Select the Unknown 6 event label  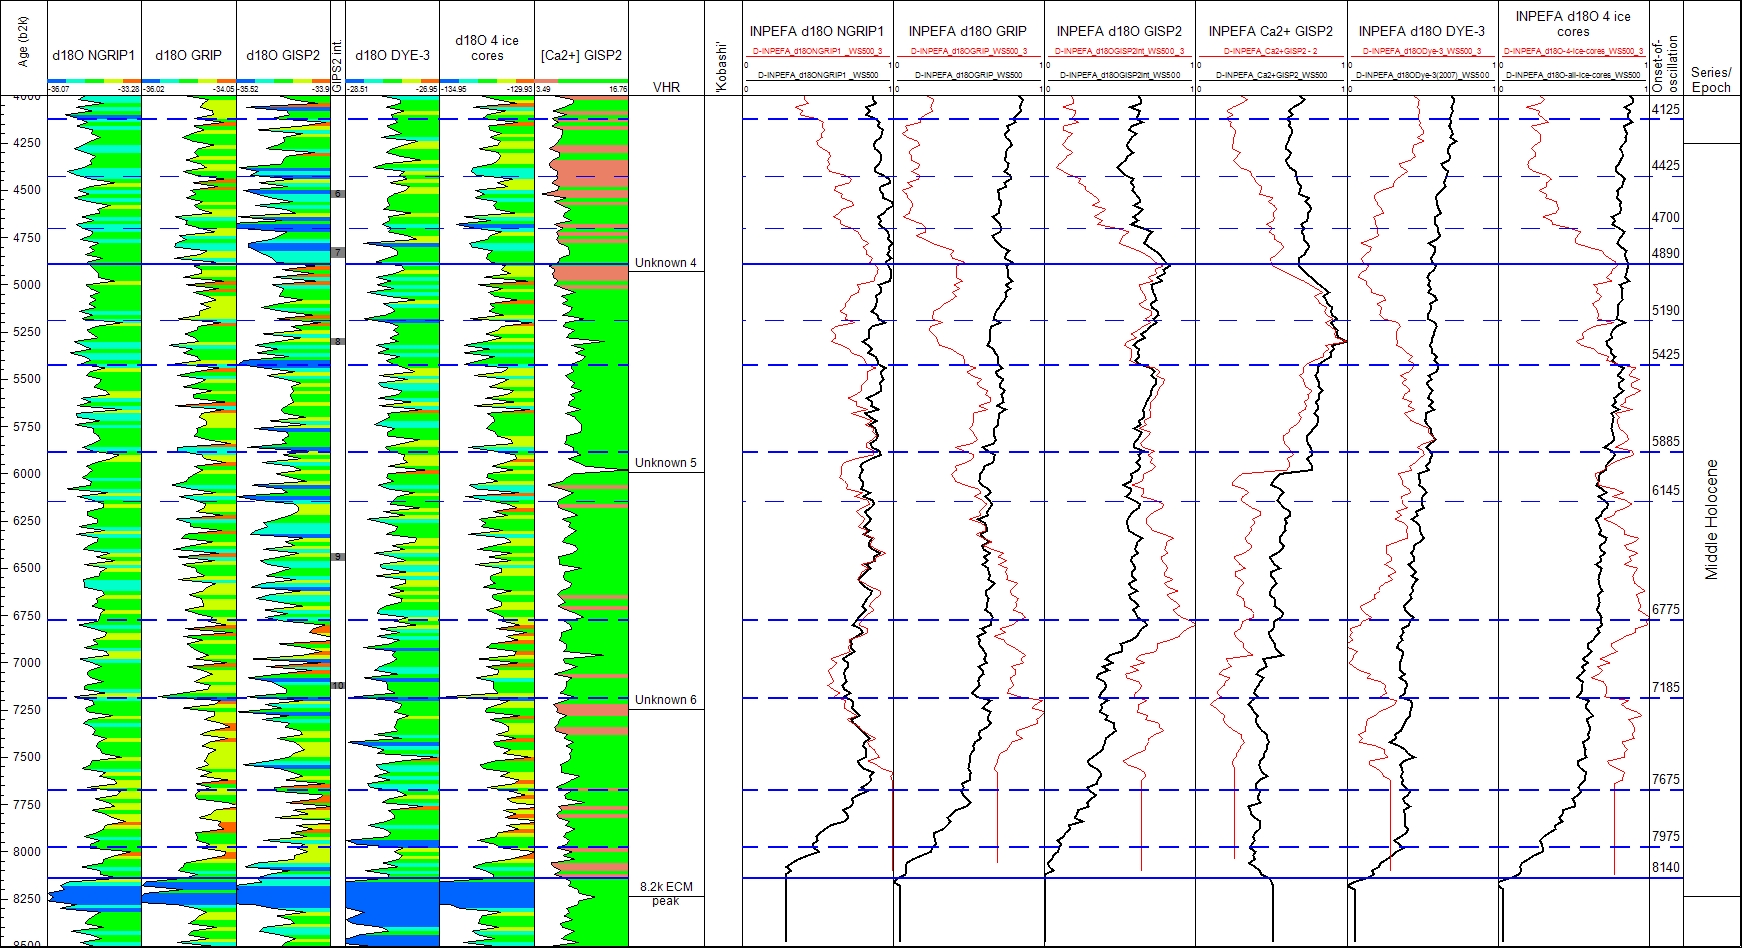click(665, 700)
